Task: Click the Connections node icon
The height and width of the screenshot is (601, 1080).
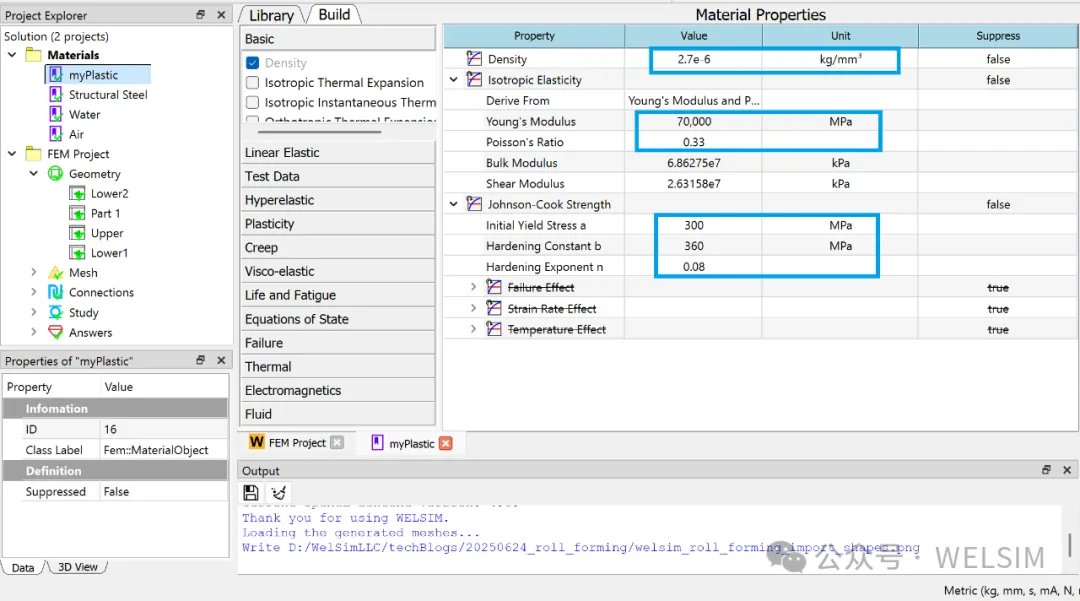Action: click(55, 292)
